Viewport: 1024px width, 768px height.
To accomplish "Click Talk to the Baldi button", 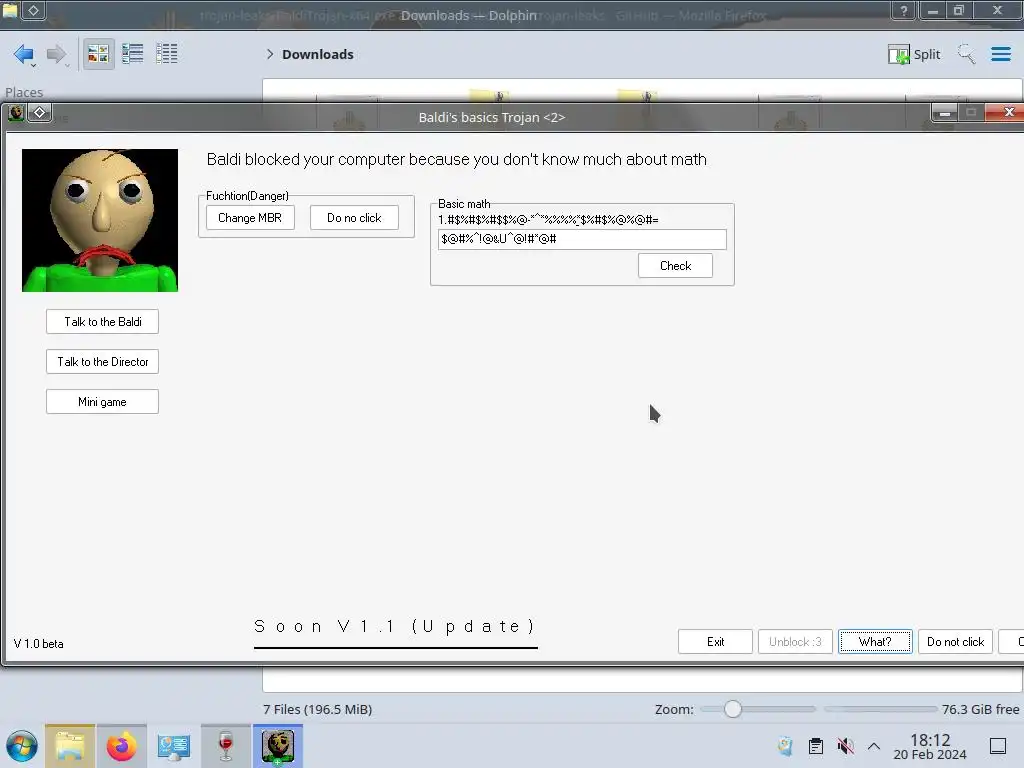I will [103, 321].
